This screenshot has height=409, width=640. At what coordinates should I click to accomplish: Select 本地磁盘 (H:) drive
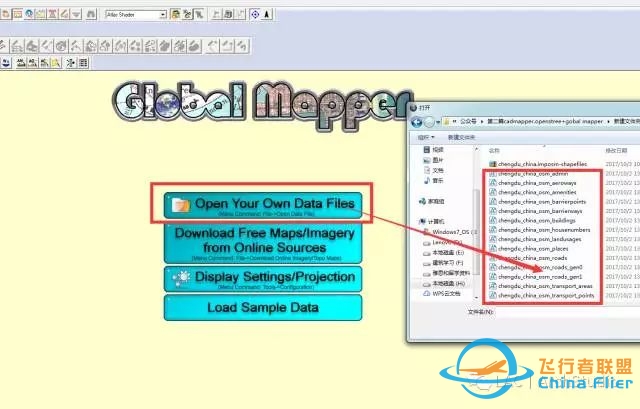444,283
